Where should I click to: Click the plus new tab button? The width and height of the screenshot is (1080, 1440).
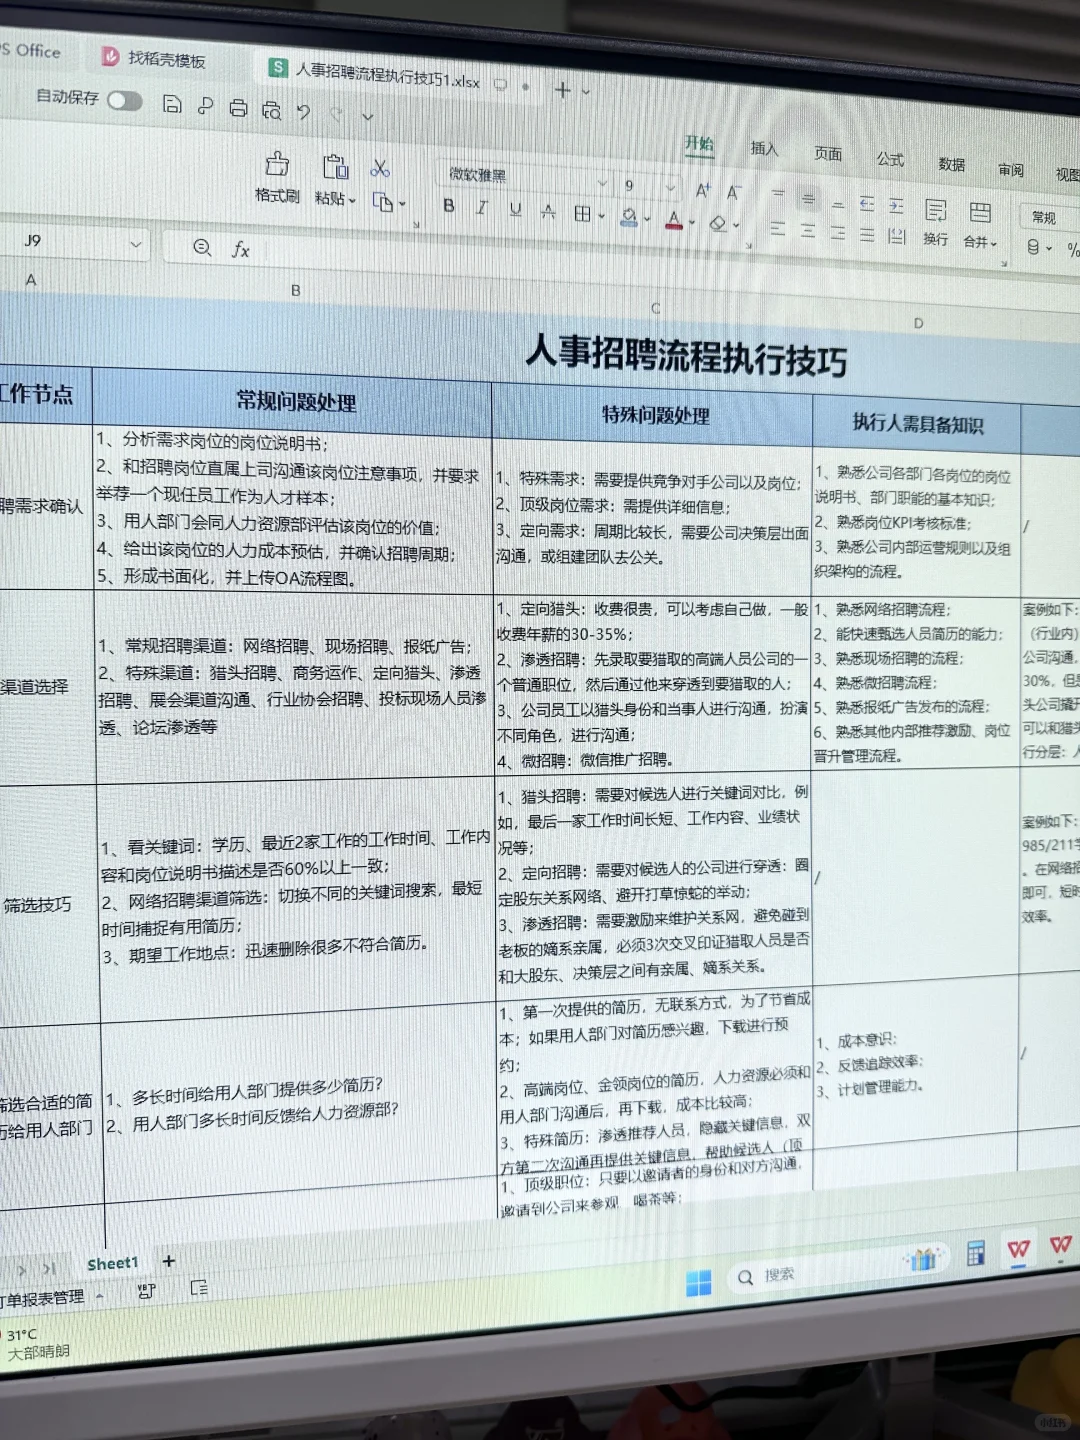pos(562,90)
